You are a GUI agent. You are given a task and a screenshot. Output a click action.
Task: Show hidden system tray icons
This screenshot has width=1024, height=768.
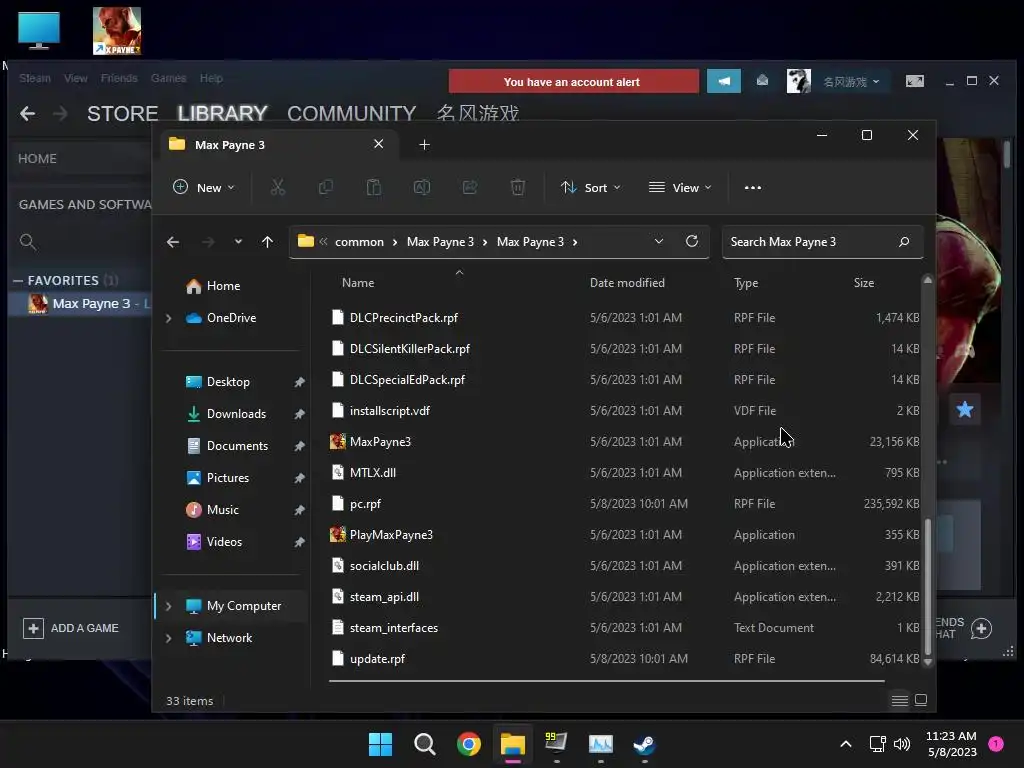845,744
